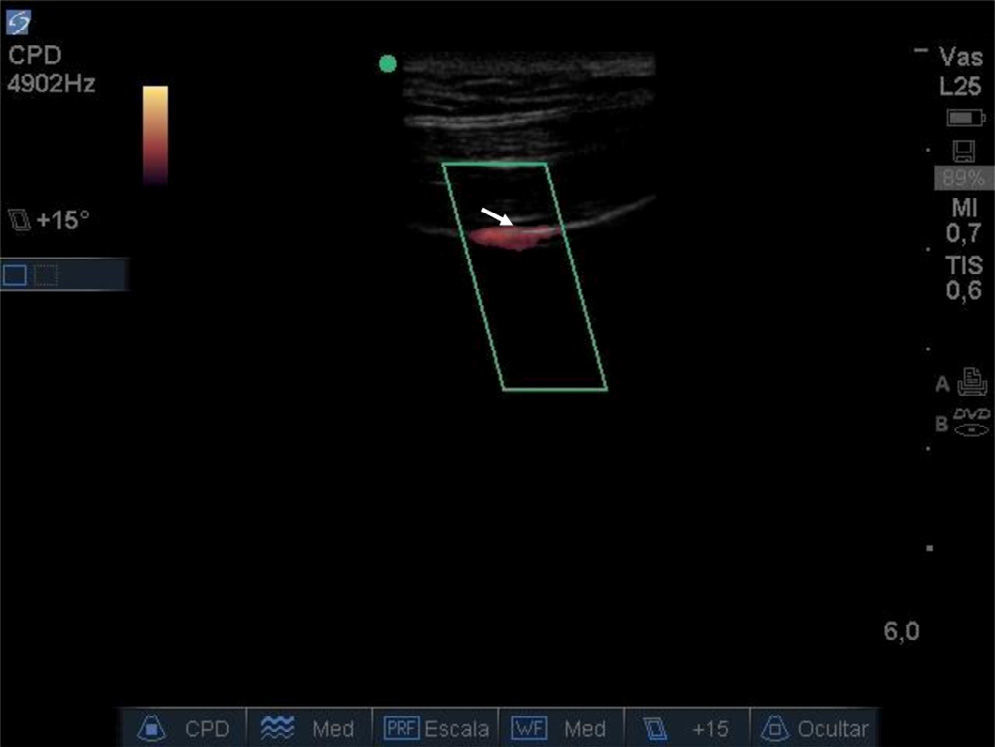Click the battery status icon
Viewport: 995px width, 747px height.
965,118
